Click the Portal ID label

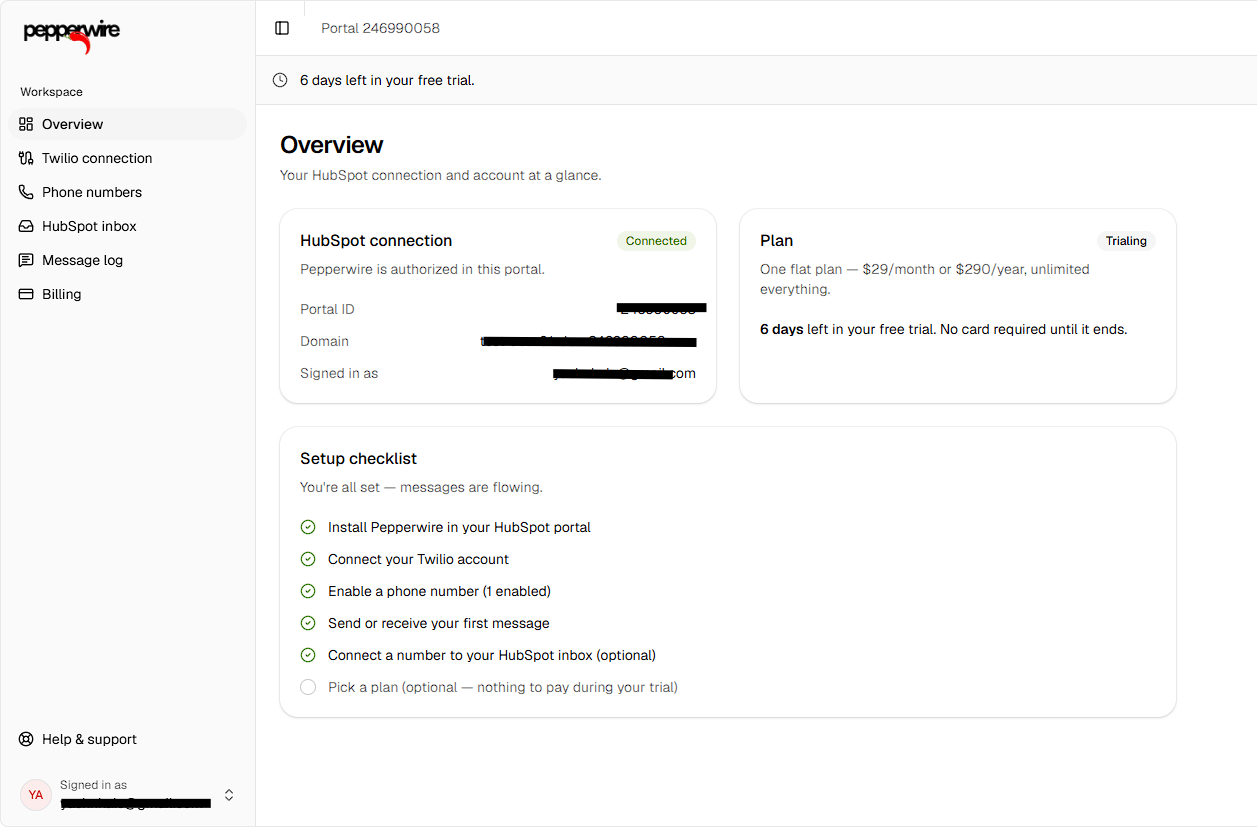(327, 309)
